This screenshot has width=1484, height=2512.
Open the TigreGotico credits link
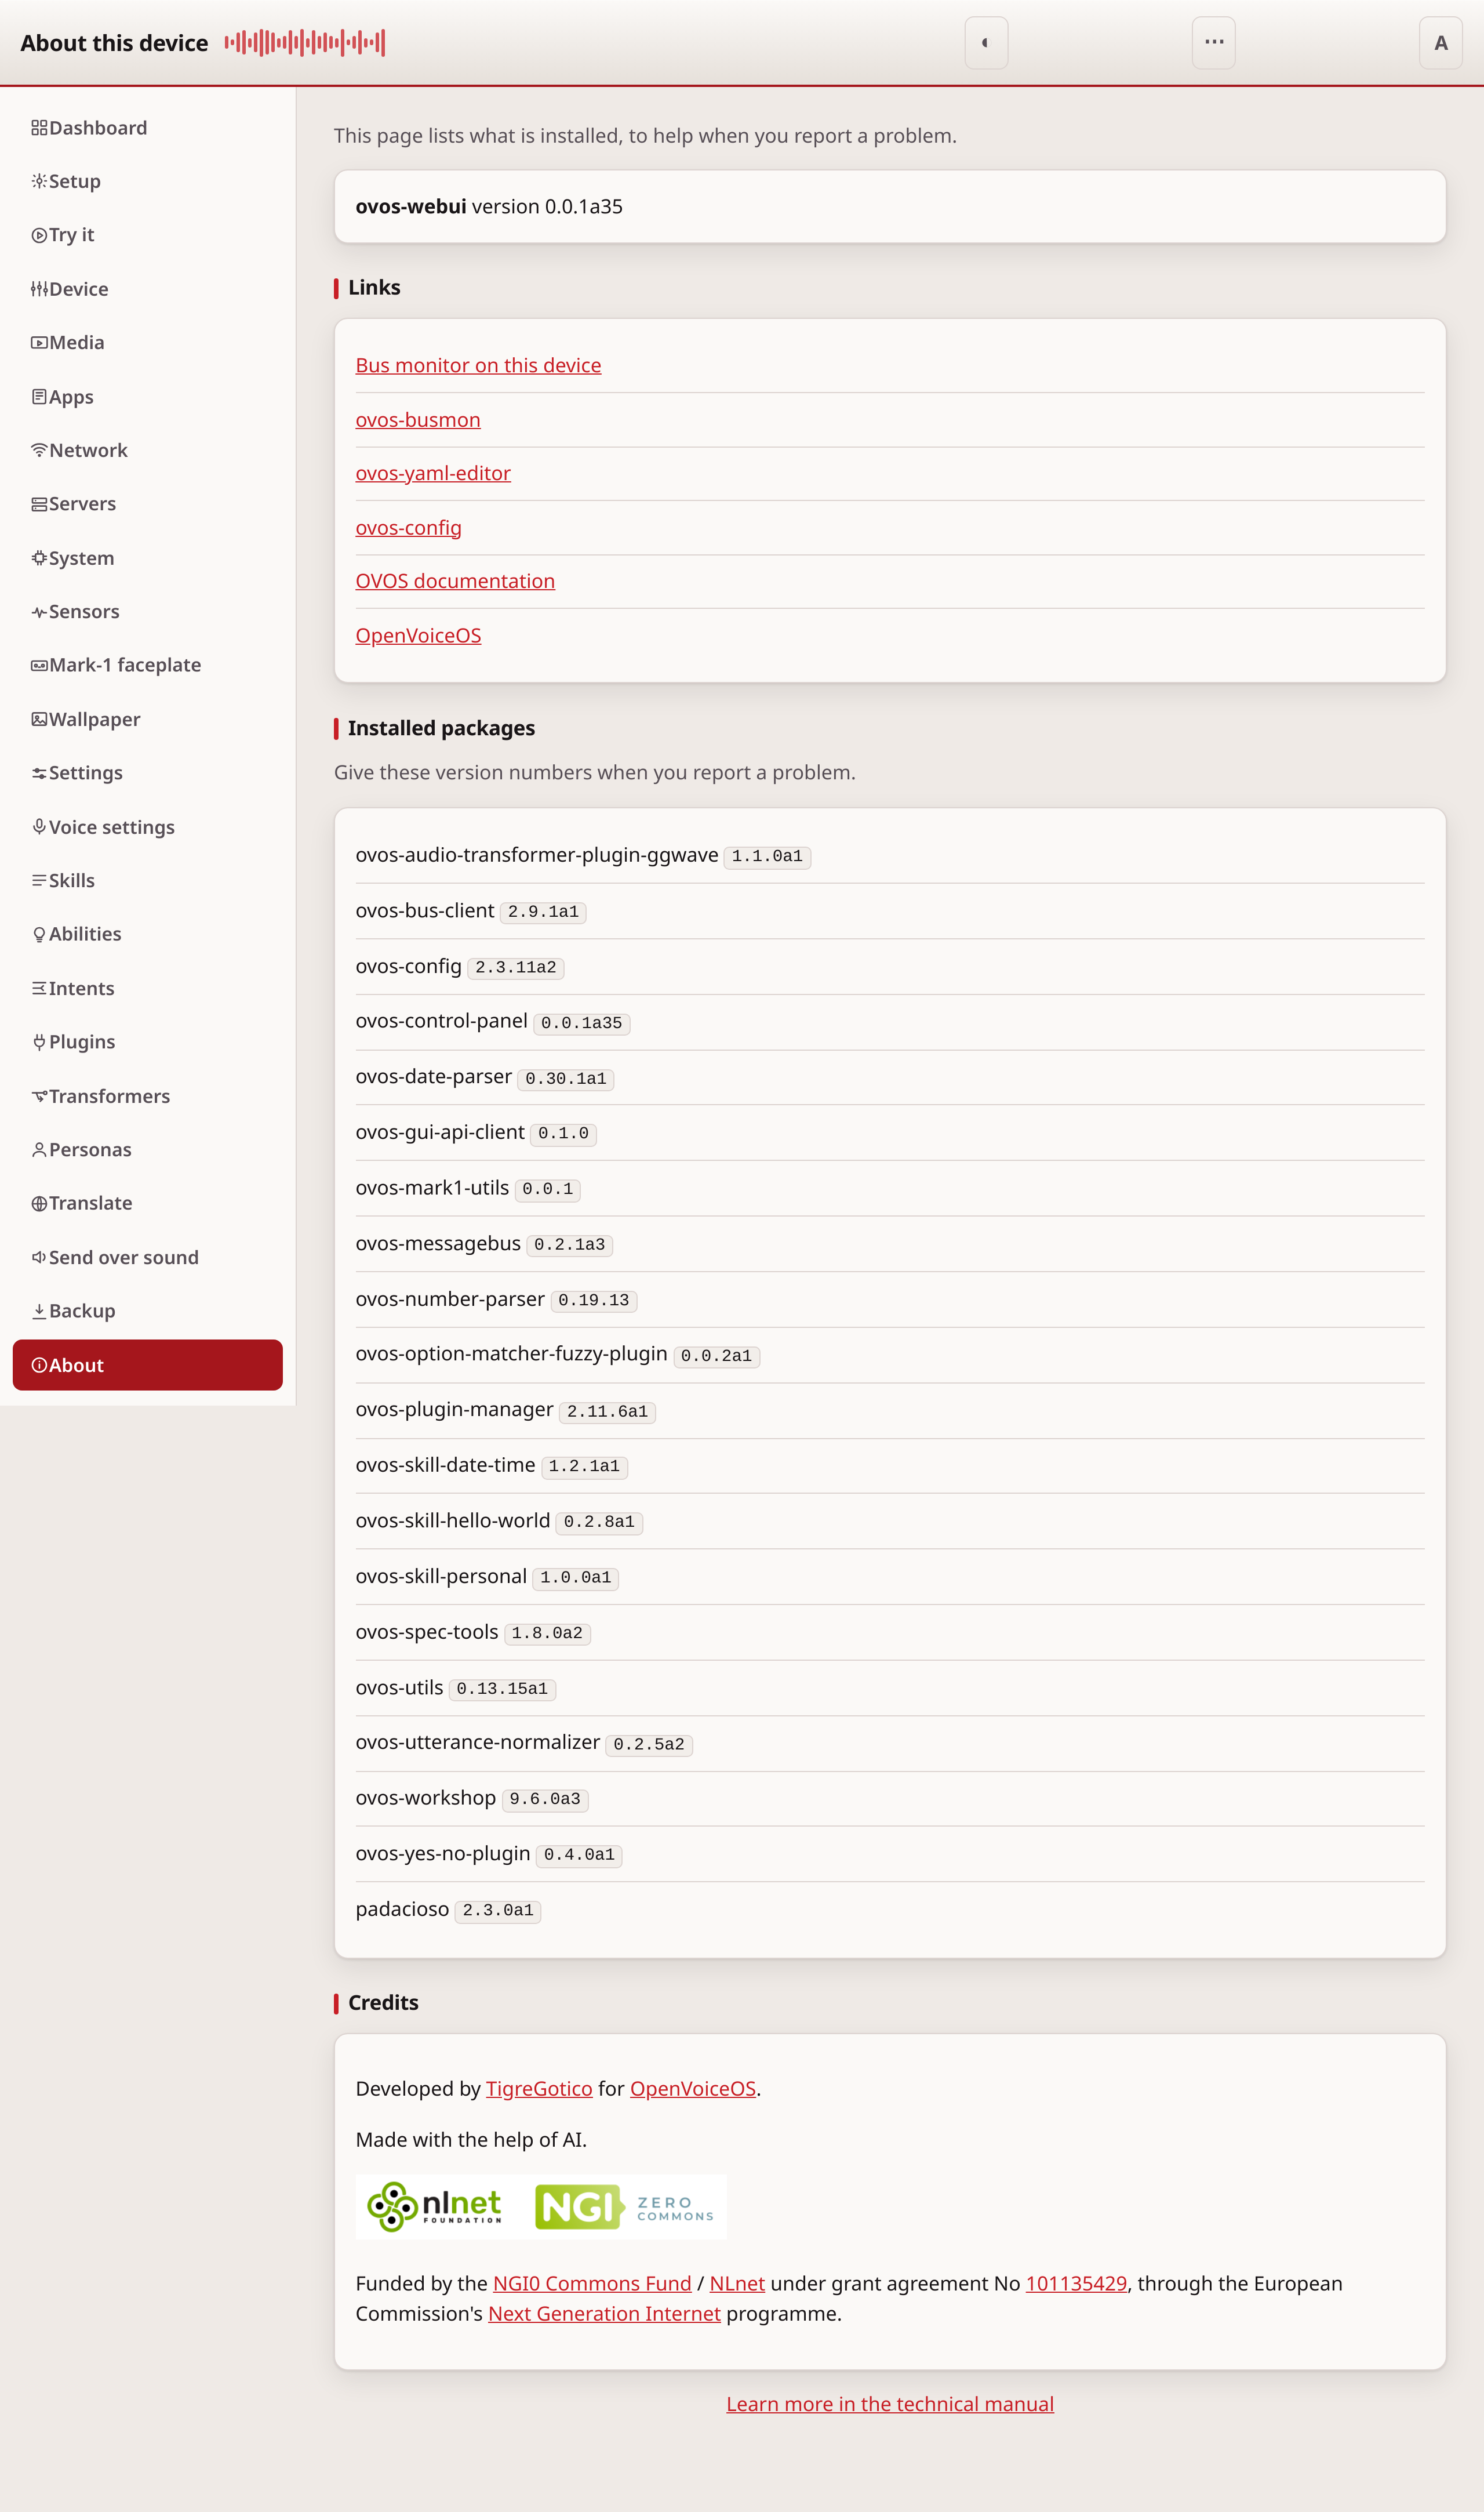[539, 2089]
